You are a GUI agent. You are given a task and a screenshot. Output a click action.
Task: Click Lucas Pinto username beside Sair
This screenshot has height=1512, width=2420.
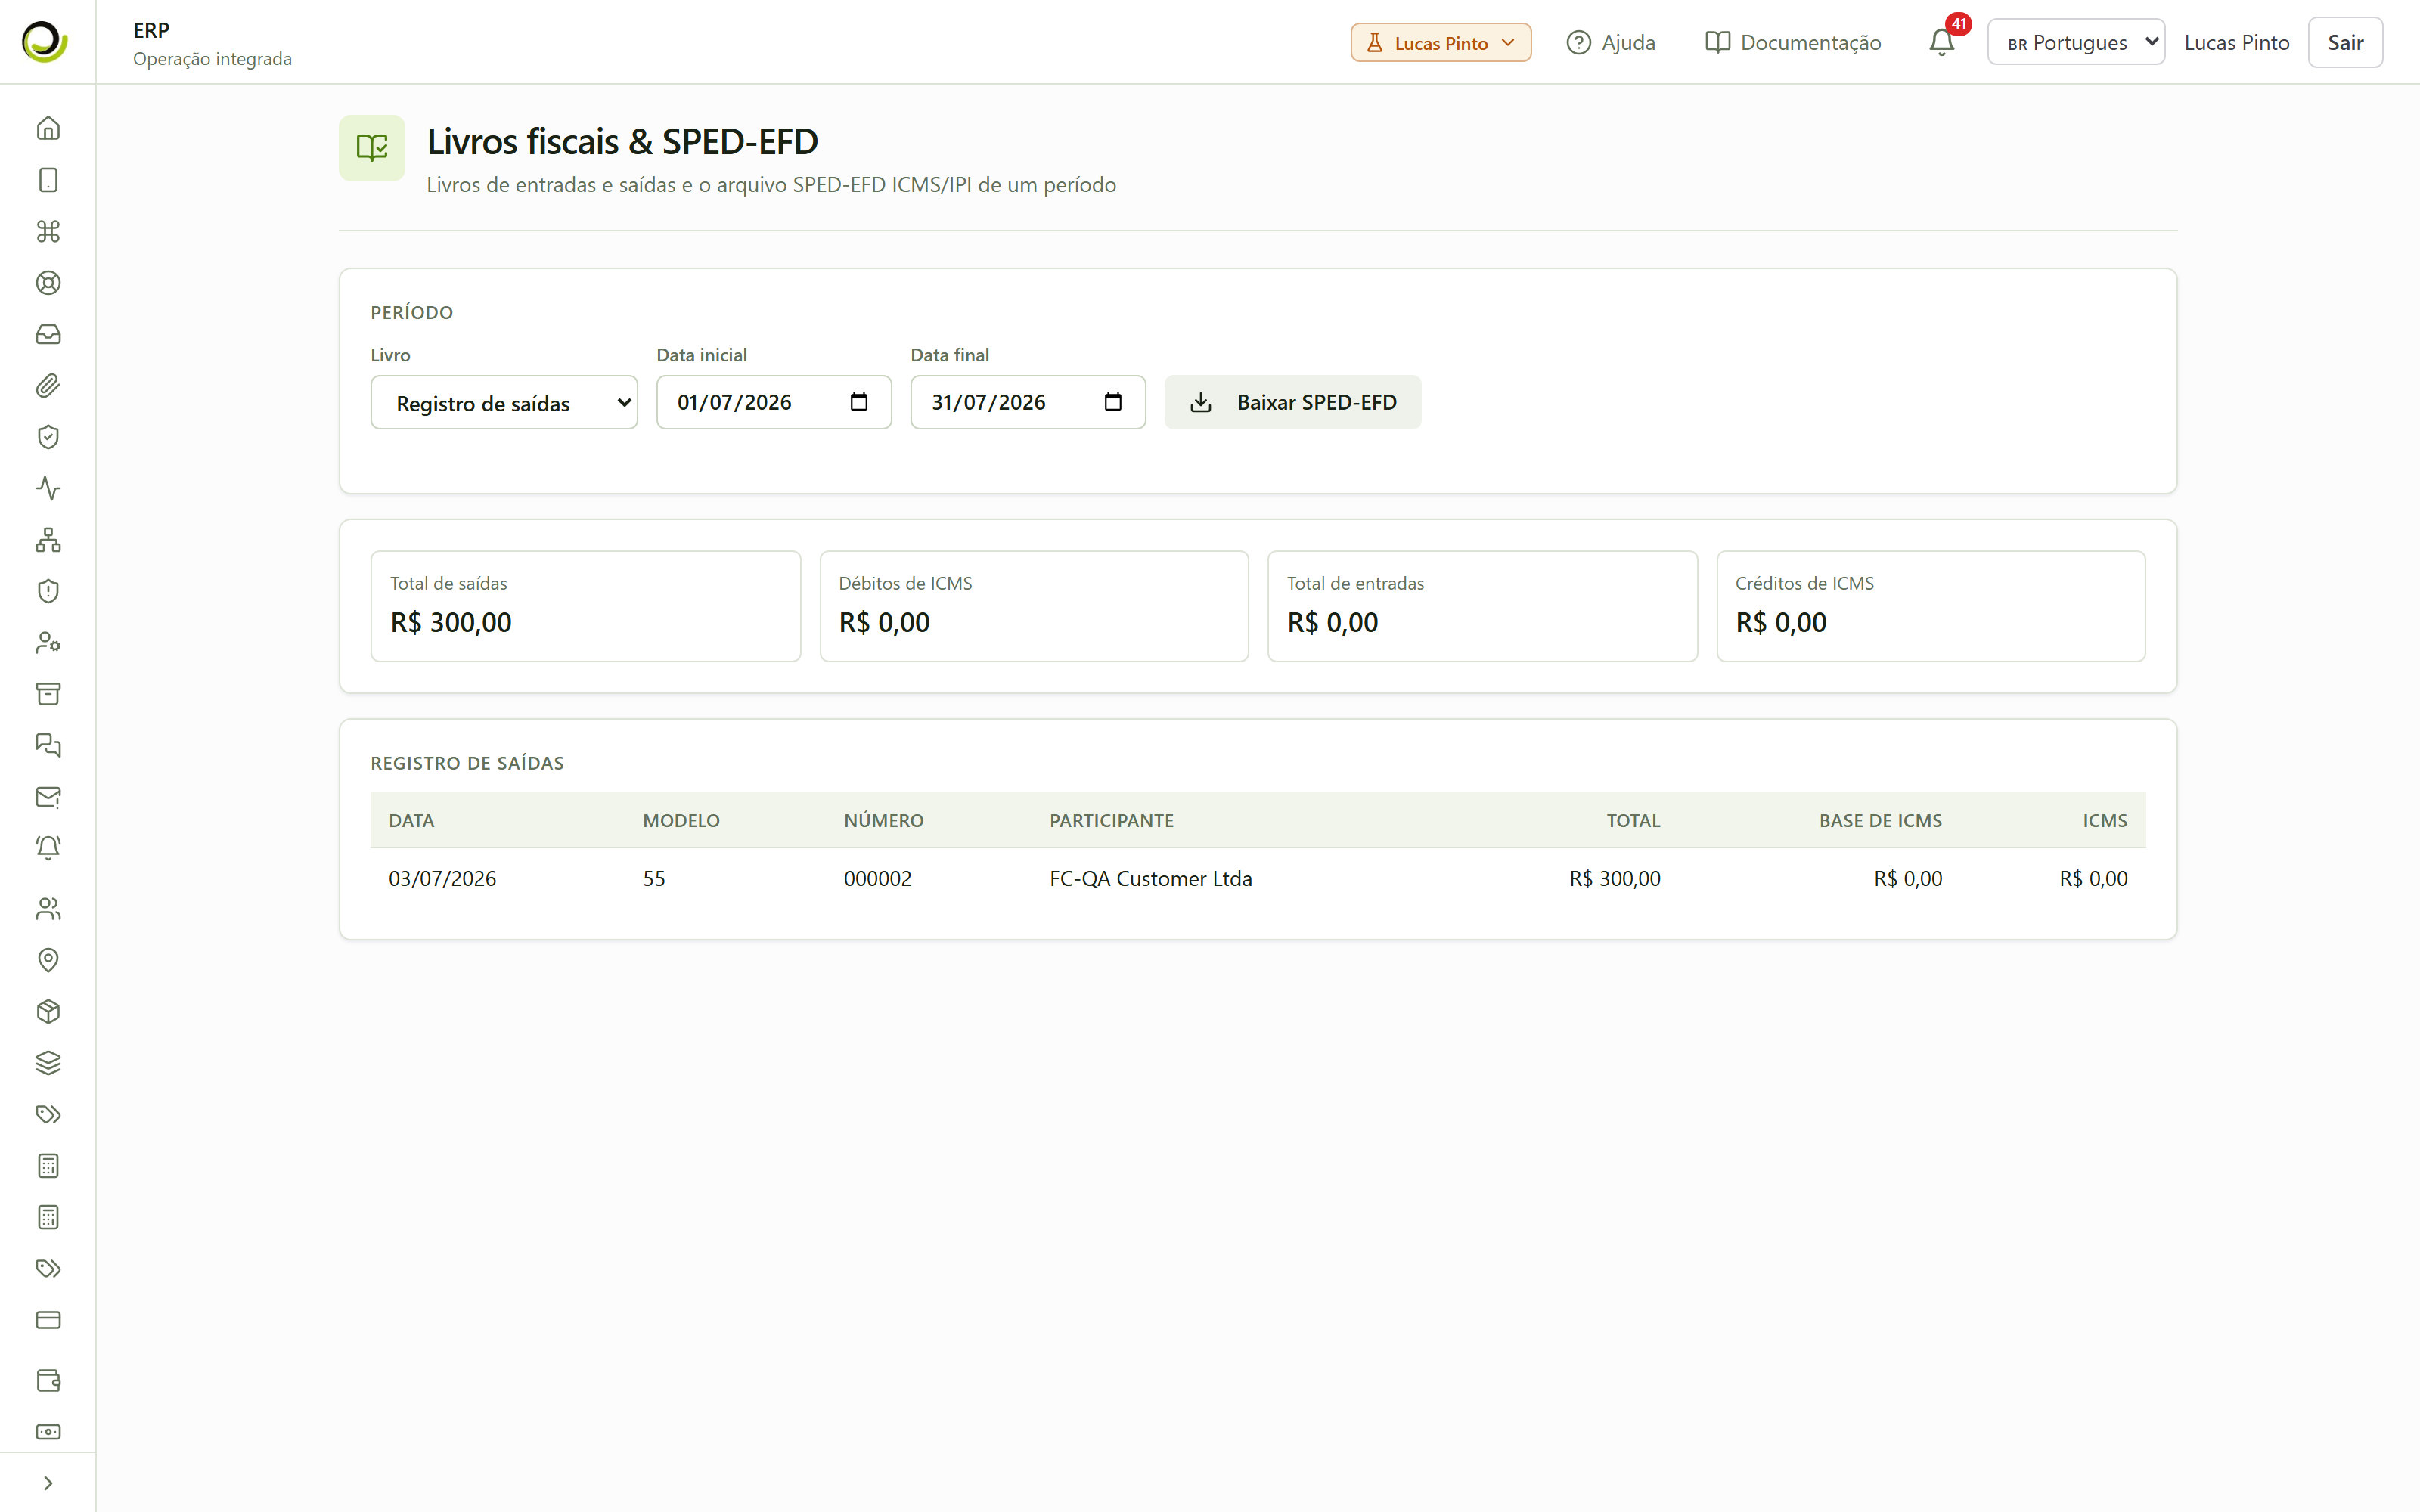point(2236,42)
